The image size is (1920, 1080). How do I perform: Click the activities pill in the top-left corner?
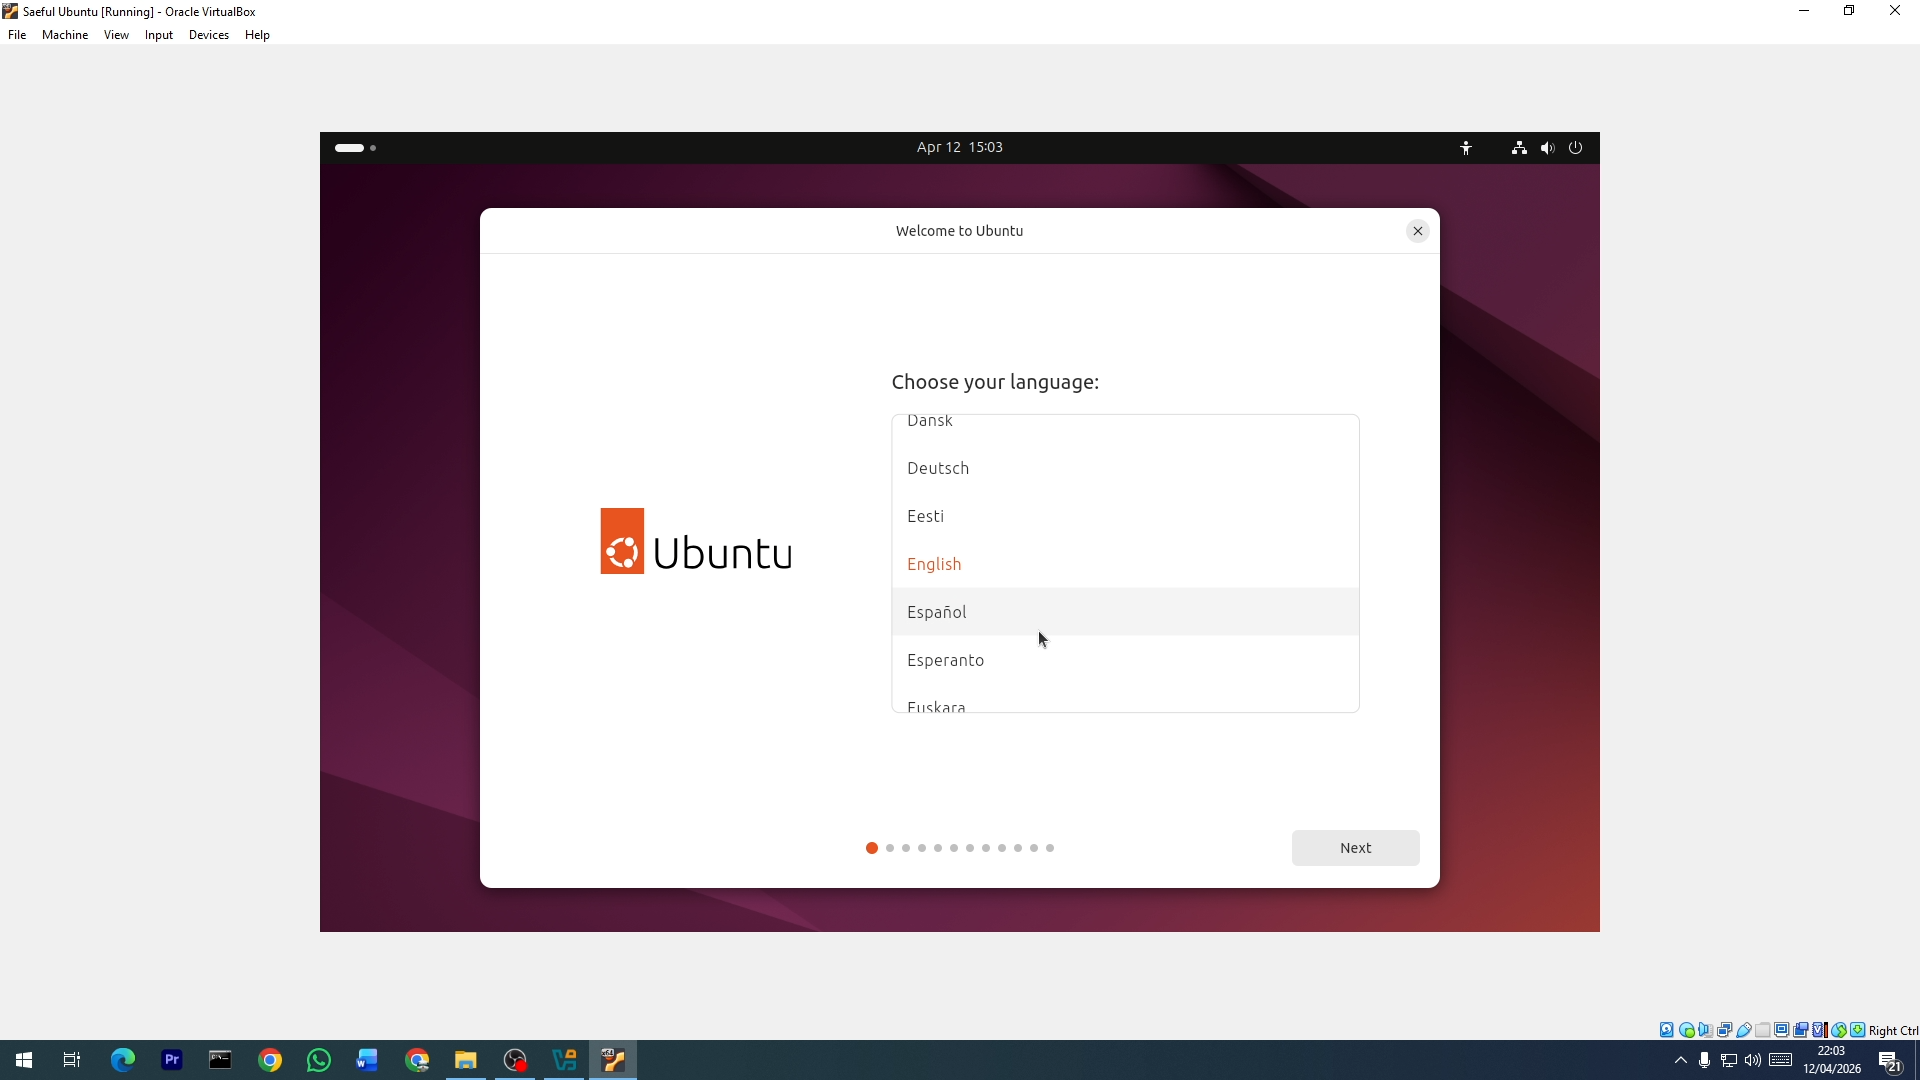pyautogui.click(x=348, y=147)
